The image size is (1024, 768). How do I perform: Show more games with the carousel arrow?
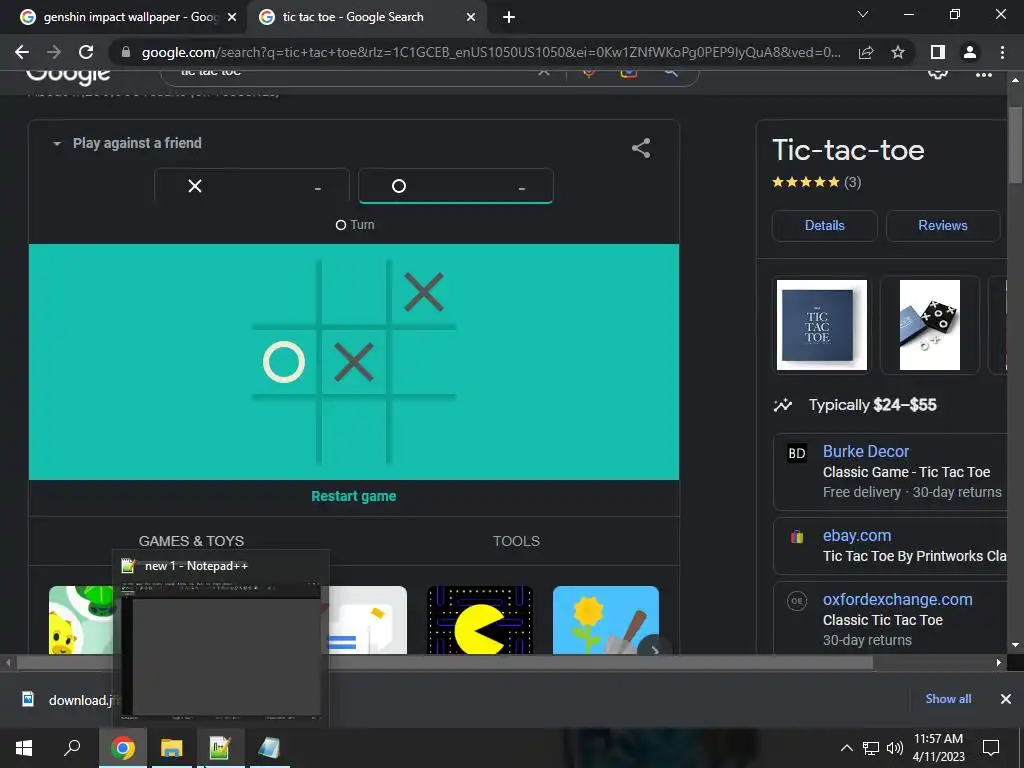pos(654,649)
